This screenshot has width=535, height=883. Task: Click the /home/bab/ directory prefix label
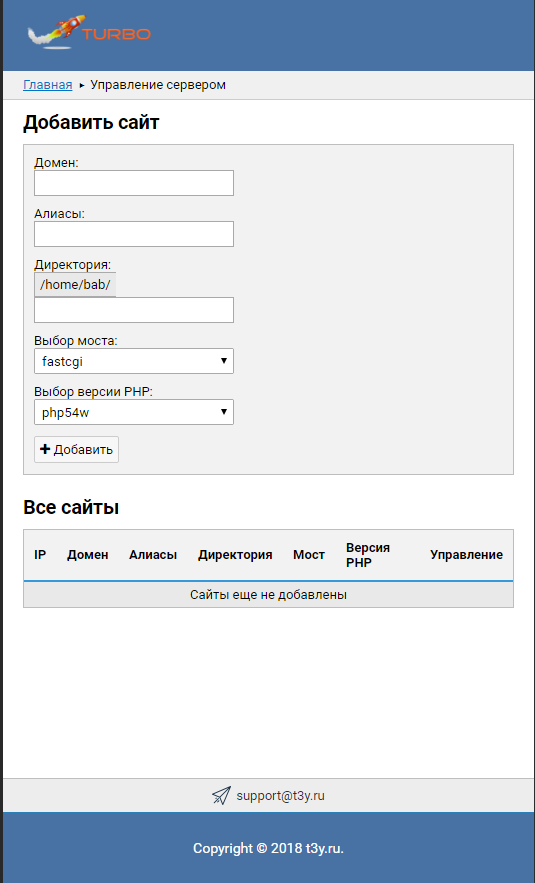pos(75,285)
